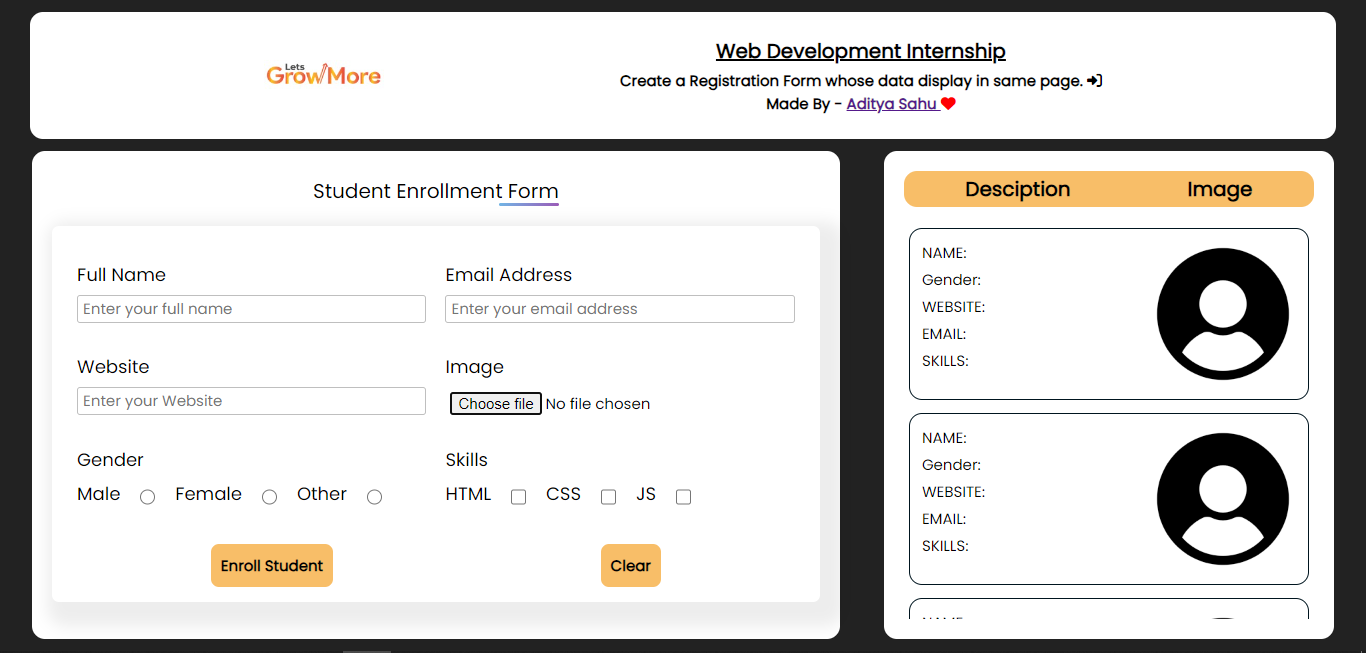Select the Male radio button
This screenshot has height=653, width=1366.
click(x=147, y=496)
